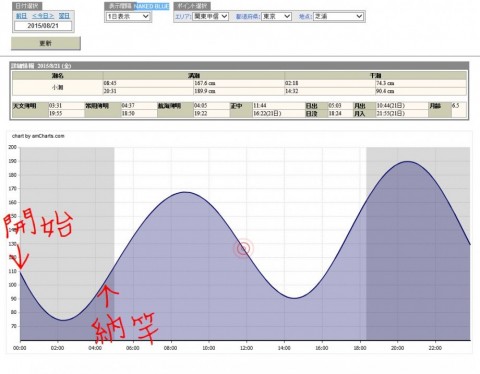
Task: Click the 翌日 next day link
Action: (x=64, y=16)
